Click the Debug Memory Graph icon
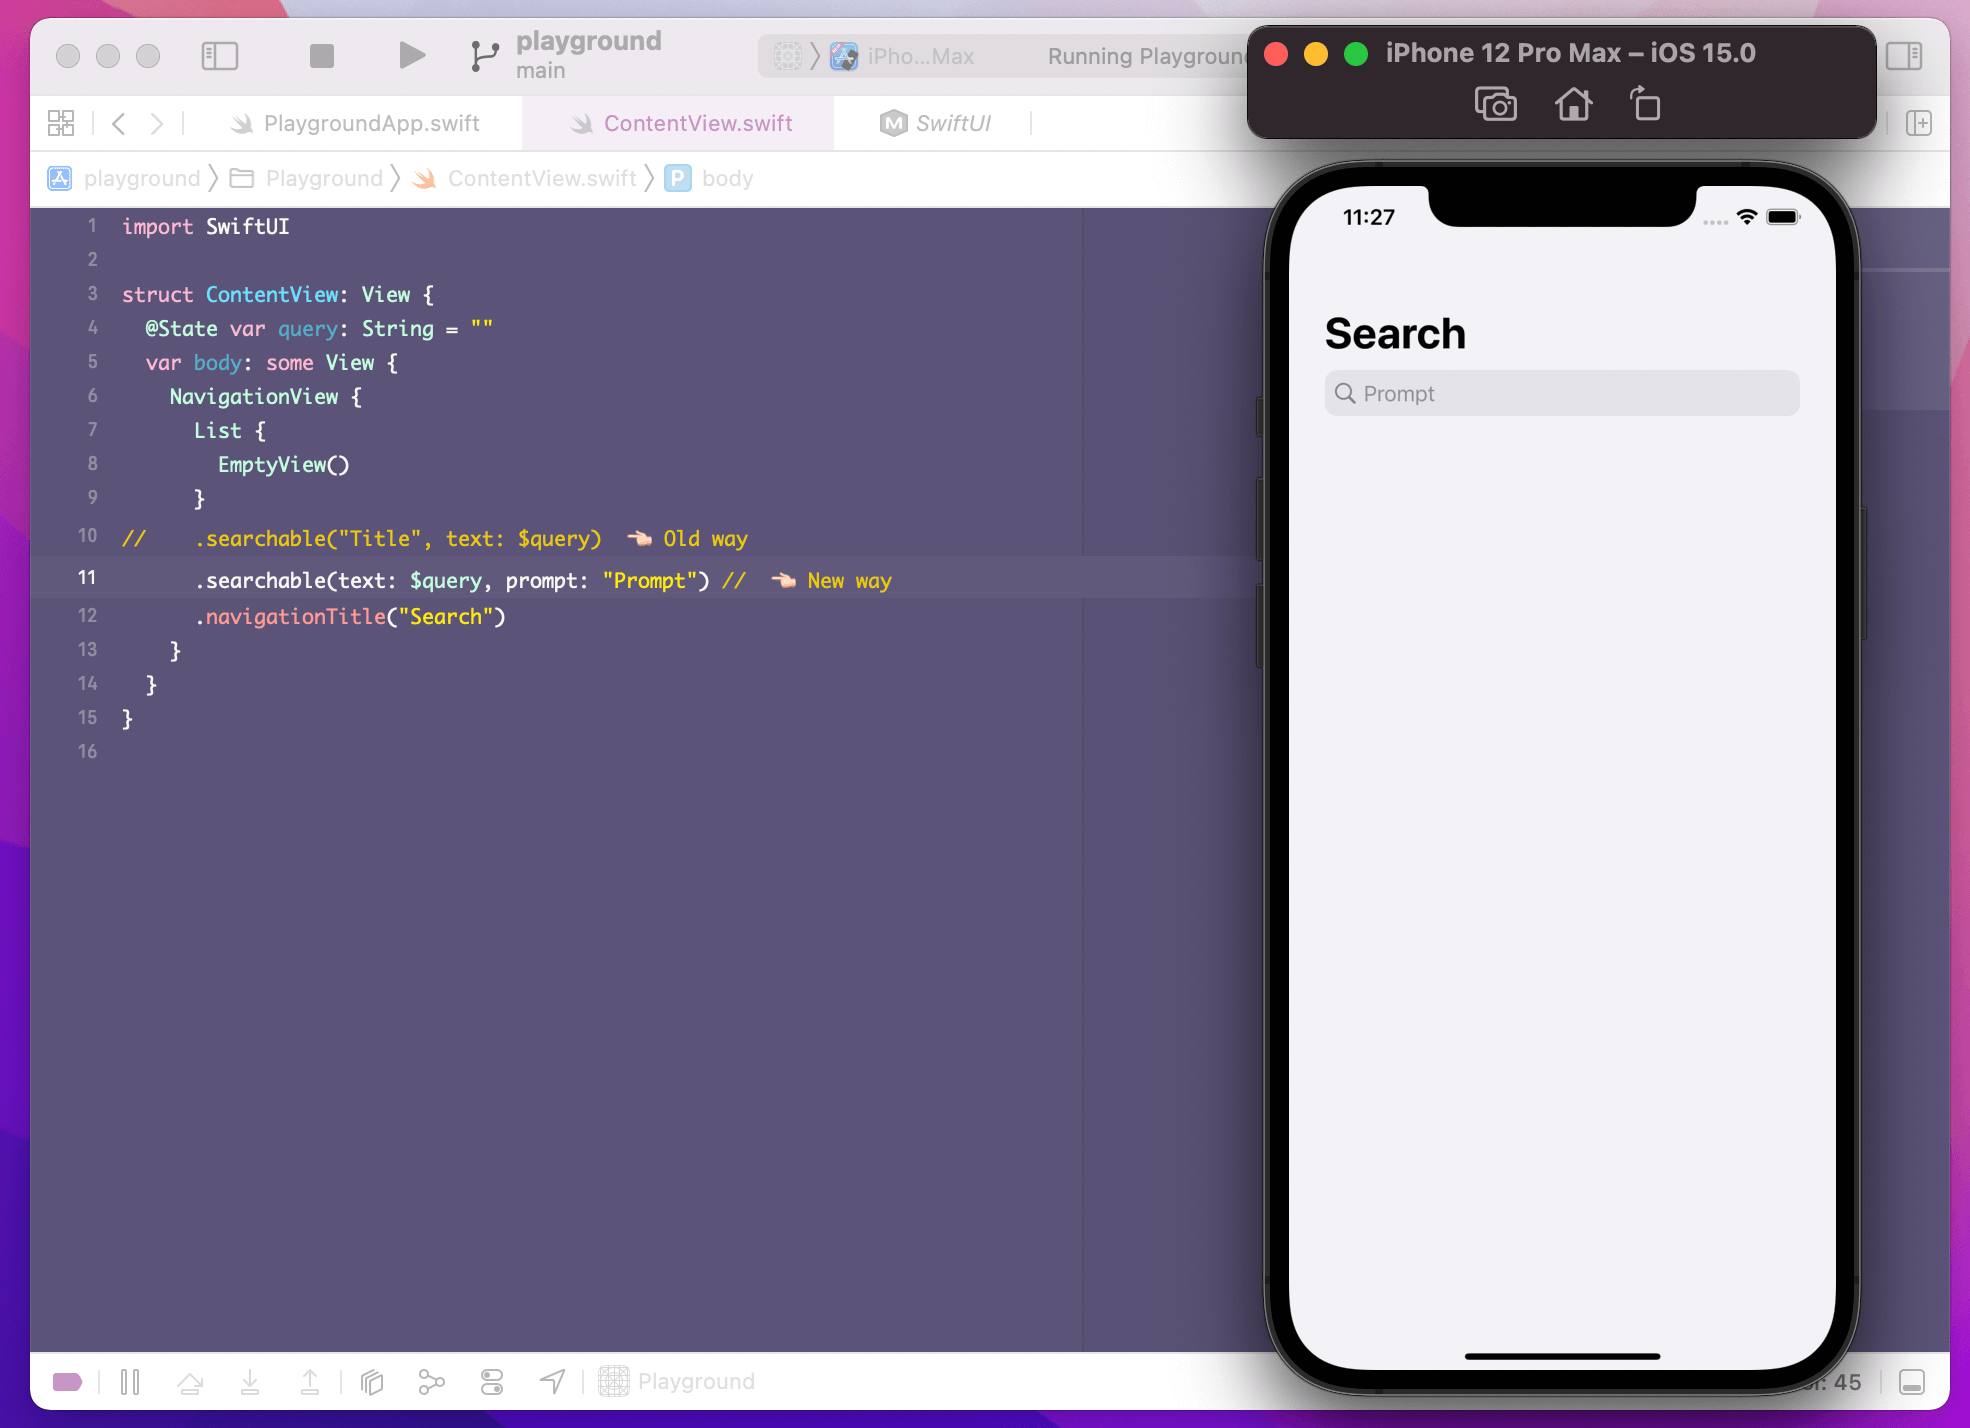This screenshot has width=1970, height=1428. tap(431, 1382)
